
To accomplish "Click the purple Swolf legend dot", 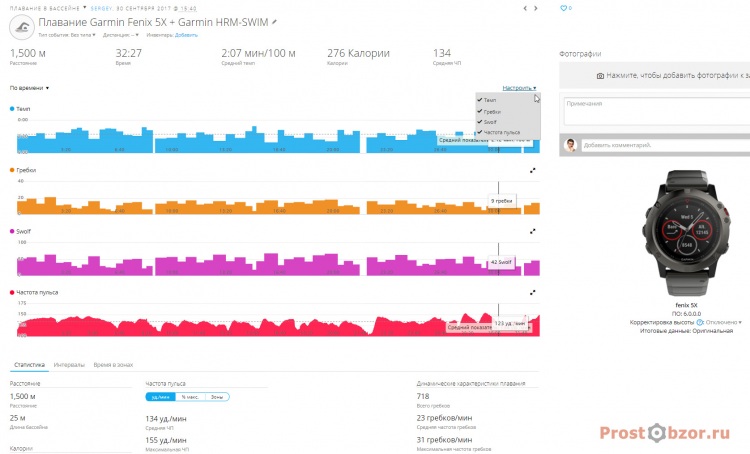I will tap(12, 232).
